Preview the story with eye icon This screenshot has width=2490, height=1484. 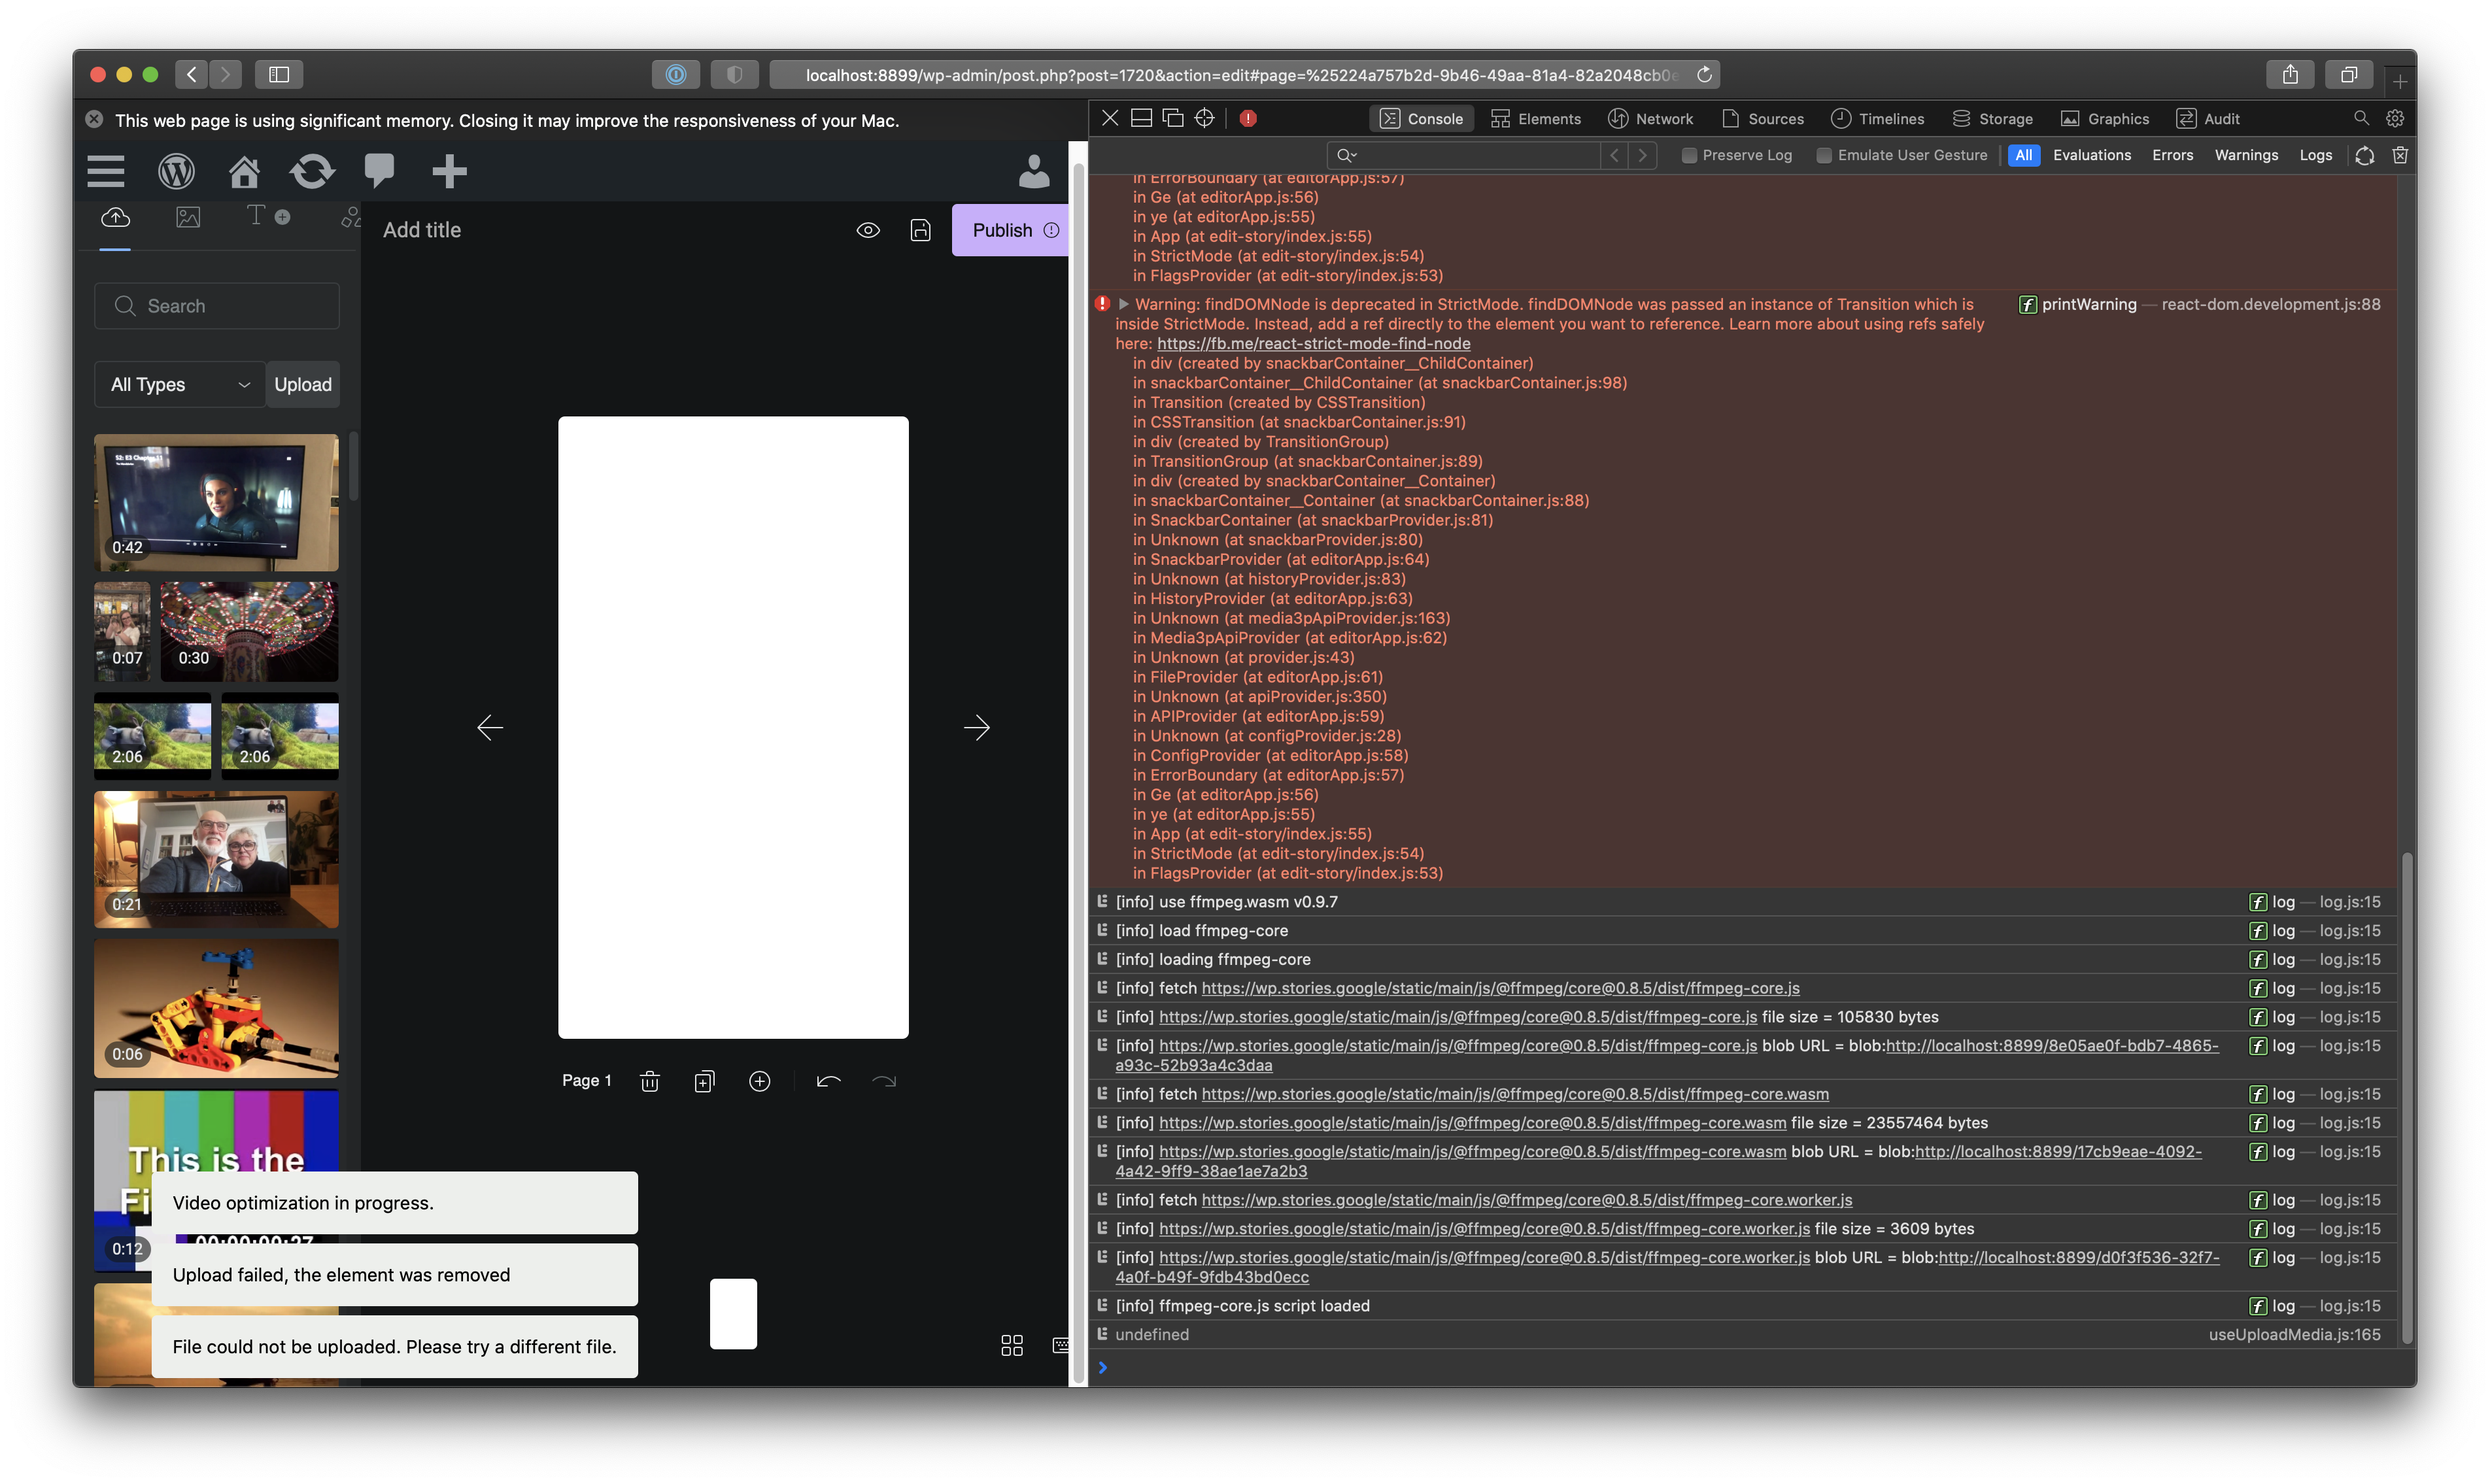tap(868, 230)
